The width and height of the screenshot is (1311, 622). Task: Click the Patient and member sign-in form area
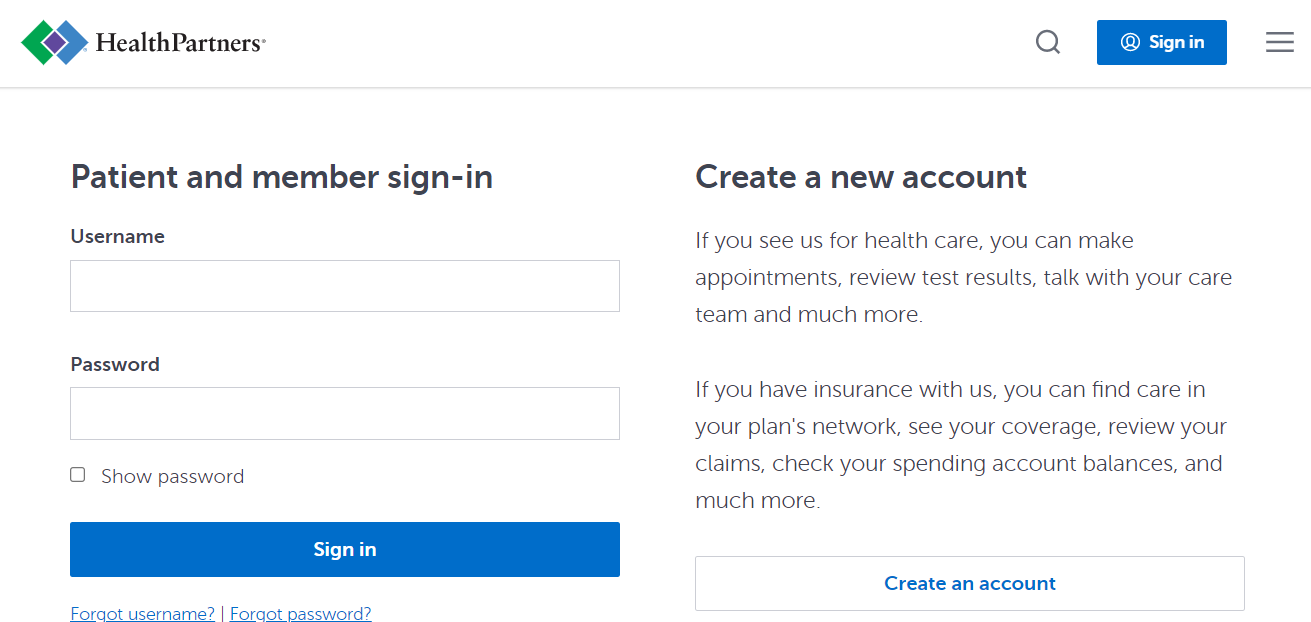pos(281,176)
